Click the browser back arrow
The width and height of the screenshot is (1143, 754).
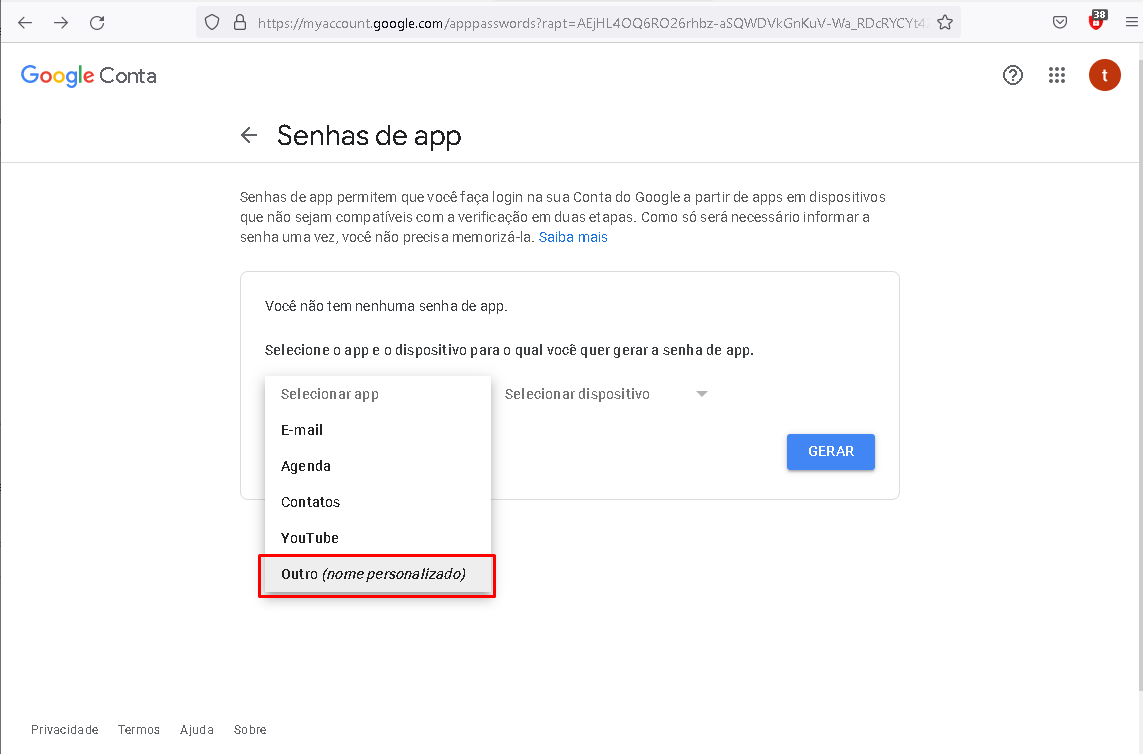click(25, 23)
